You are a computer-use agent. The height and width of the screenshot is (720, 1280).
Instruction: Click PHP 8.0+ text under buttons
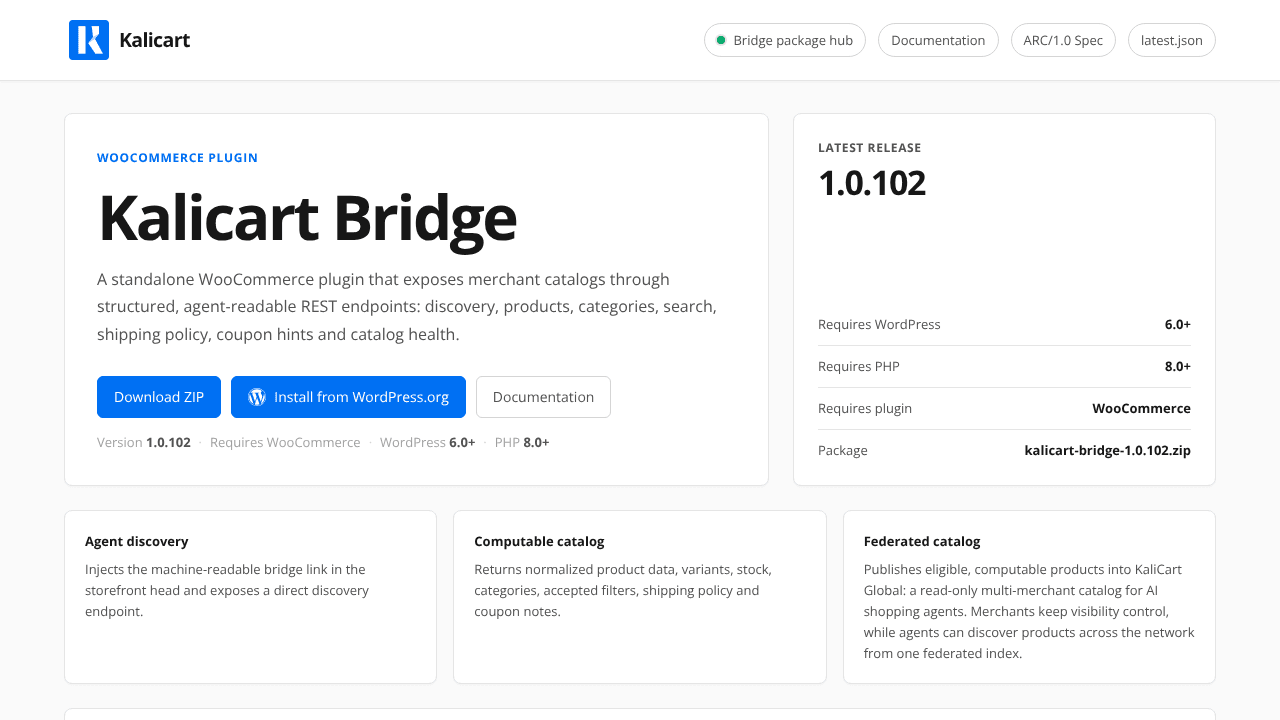pos(522,442)
